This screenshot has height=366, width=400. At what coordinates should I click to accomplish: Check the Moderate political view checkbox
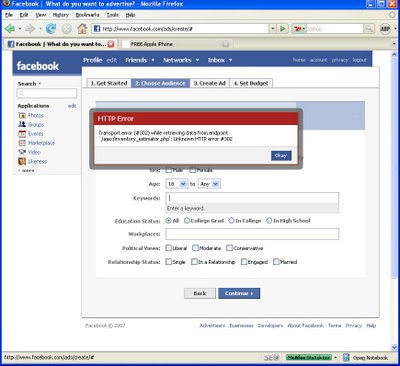195,248
